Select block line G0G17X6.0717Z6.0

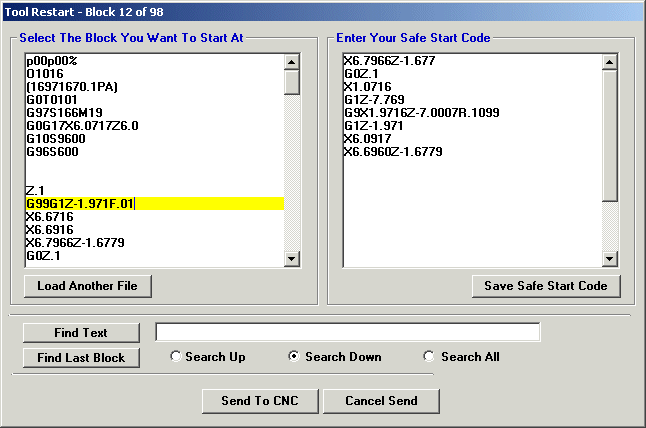coord(82,126)
